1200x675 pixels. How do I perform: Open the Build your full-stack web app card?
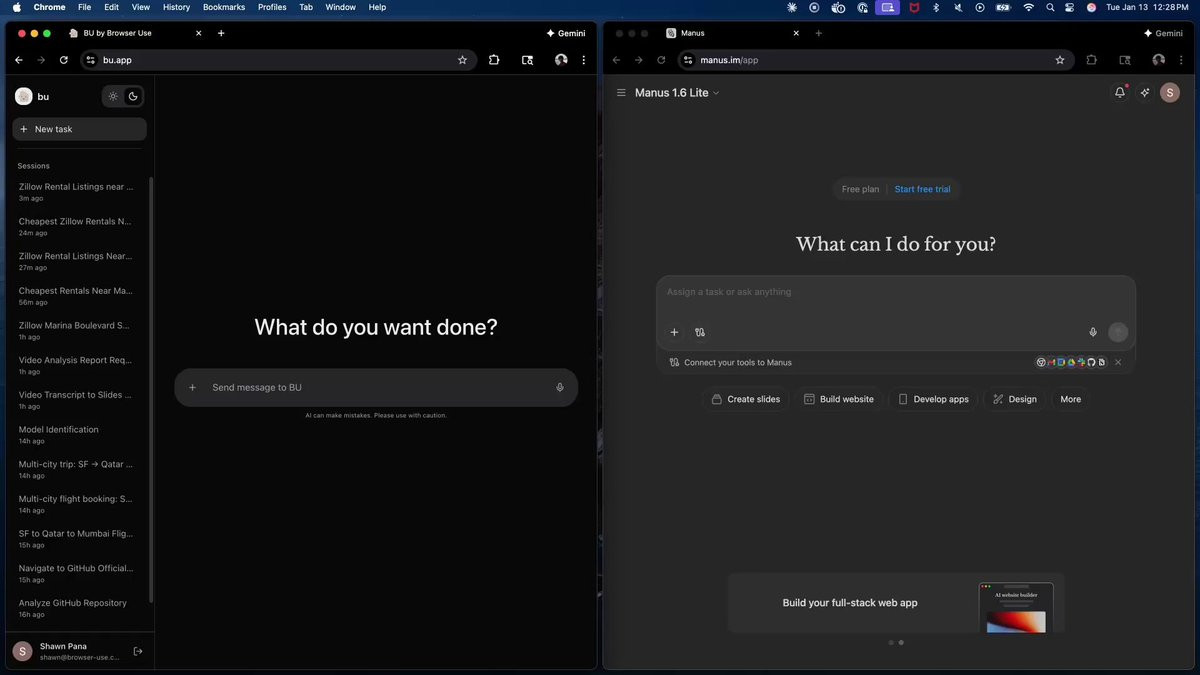896,603
